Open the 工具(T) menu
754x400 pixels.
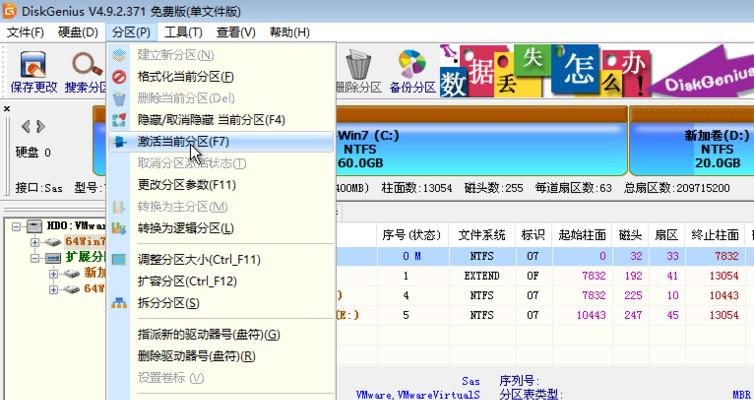click(183, 33)
